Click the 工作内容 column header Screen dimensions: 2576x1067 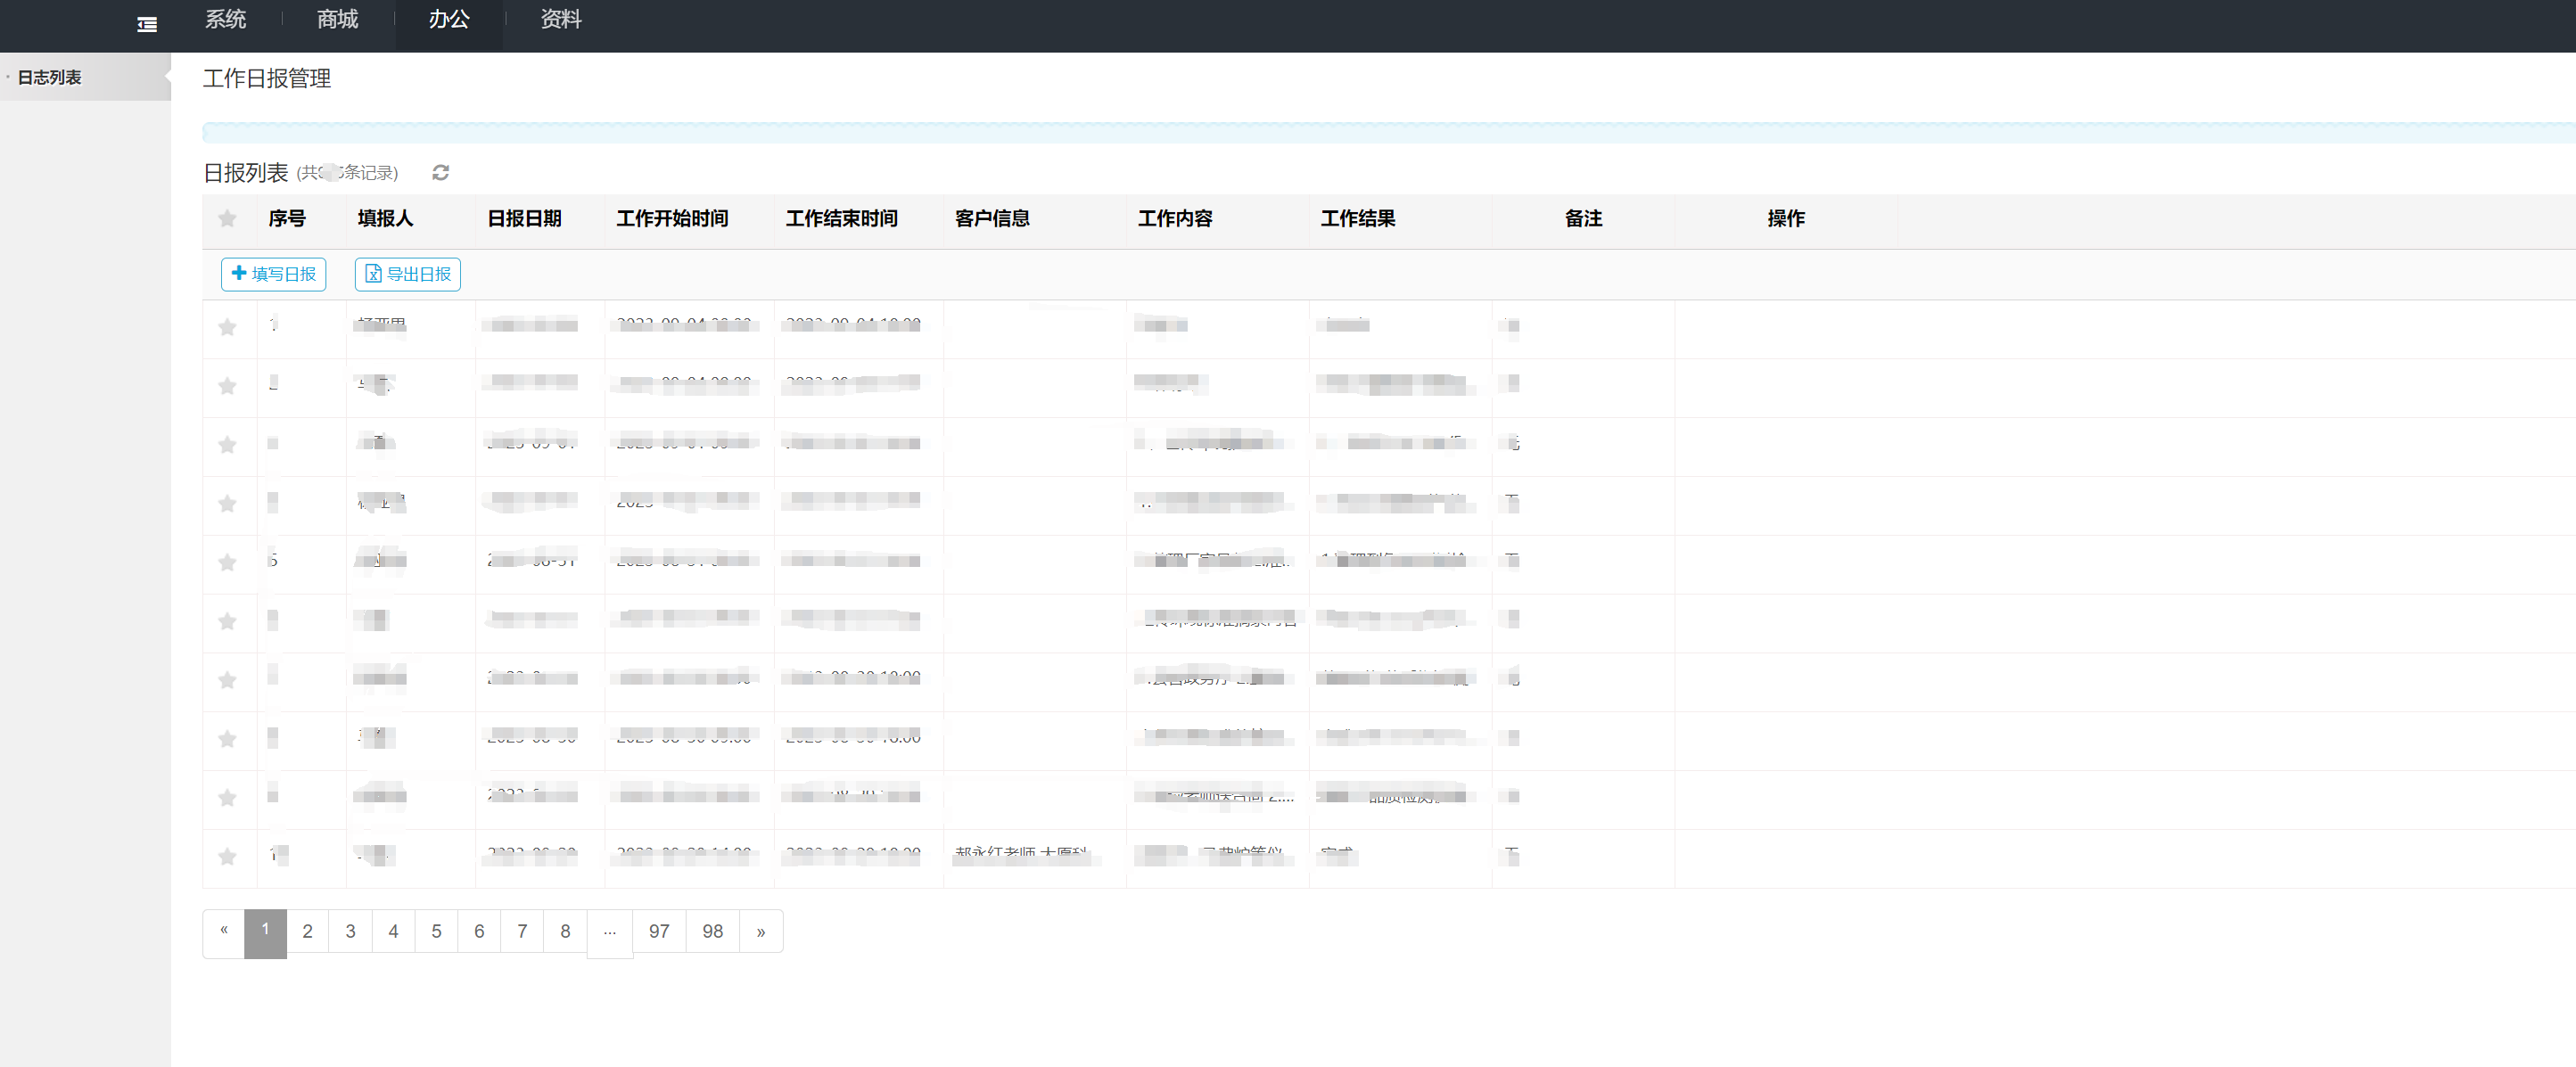(x=1175, y=218)
